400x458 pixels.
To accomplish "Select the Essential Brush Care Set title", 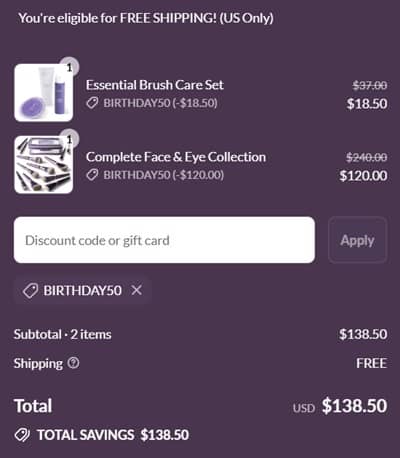I will click(x=155, y=85).
